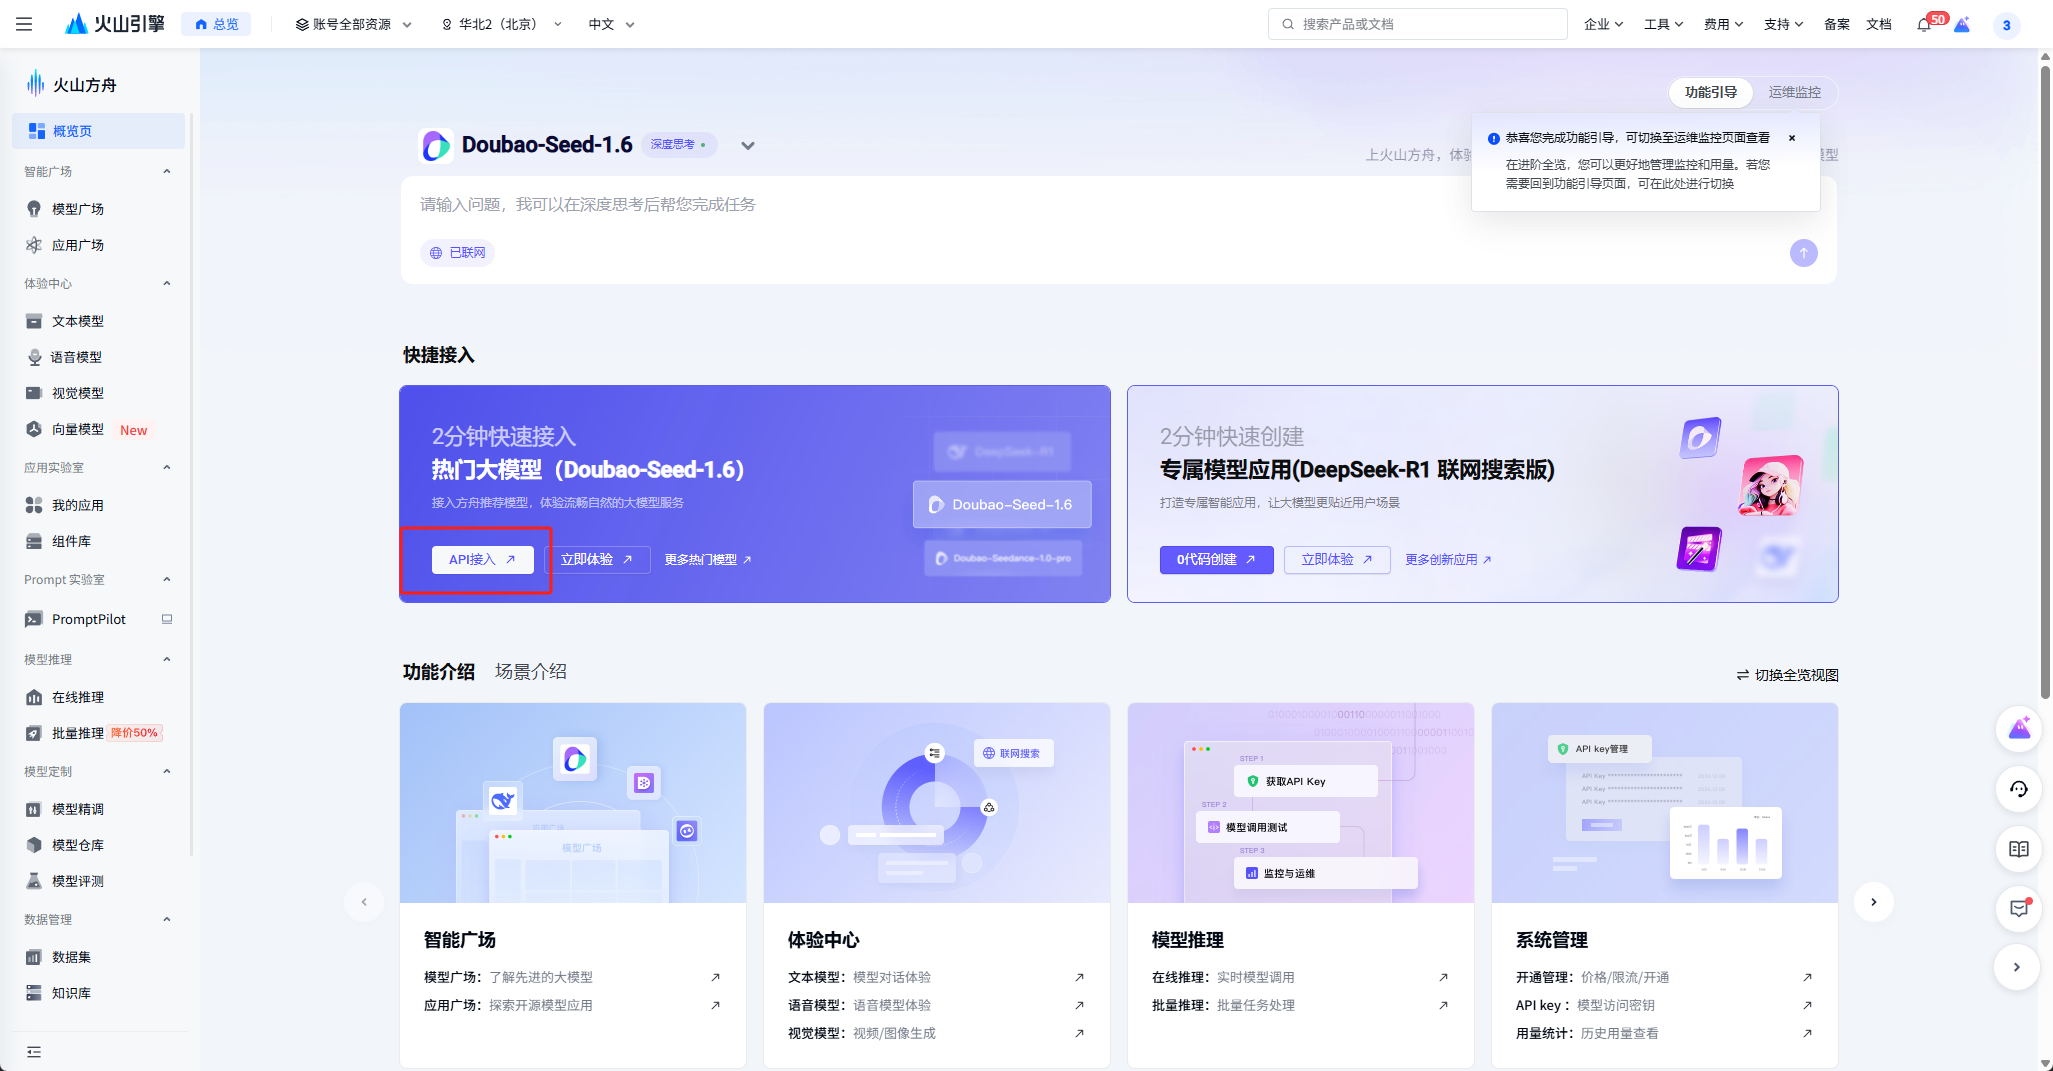The height and width of the screenshot is (1071, 2053).
Task: Select the 功能介绍 tab
Action: [x=439, y=672]
